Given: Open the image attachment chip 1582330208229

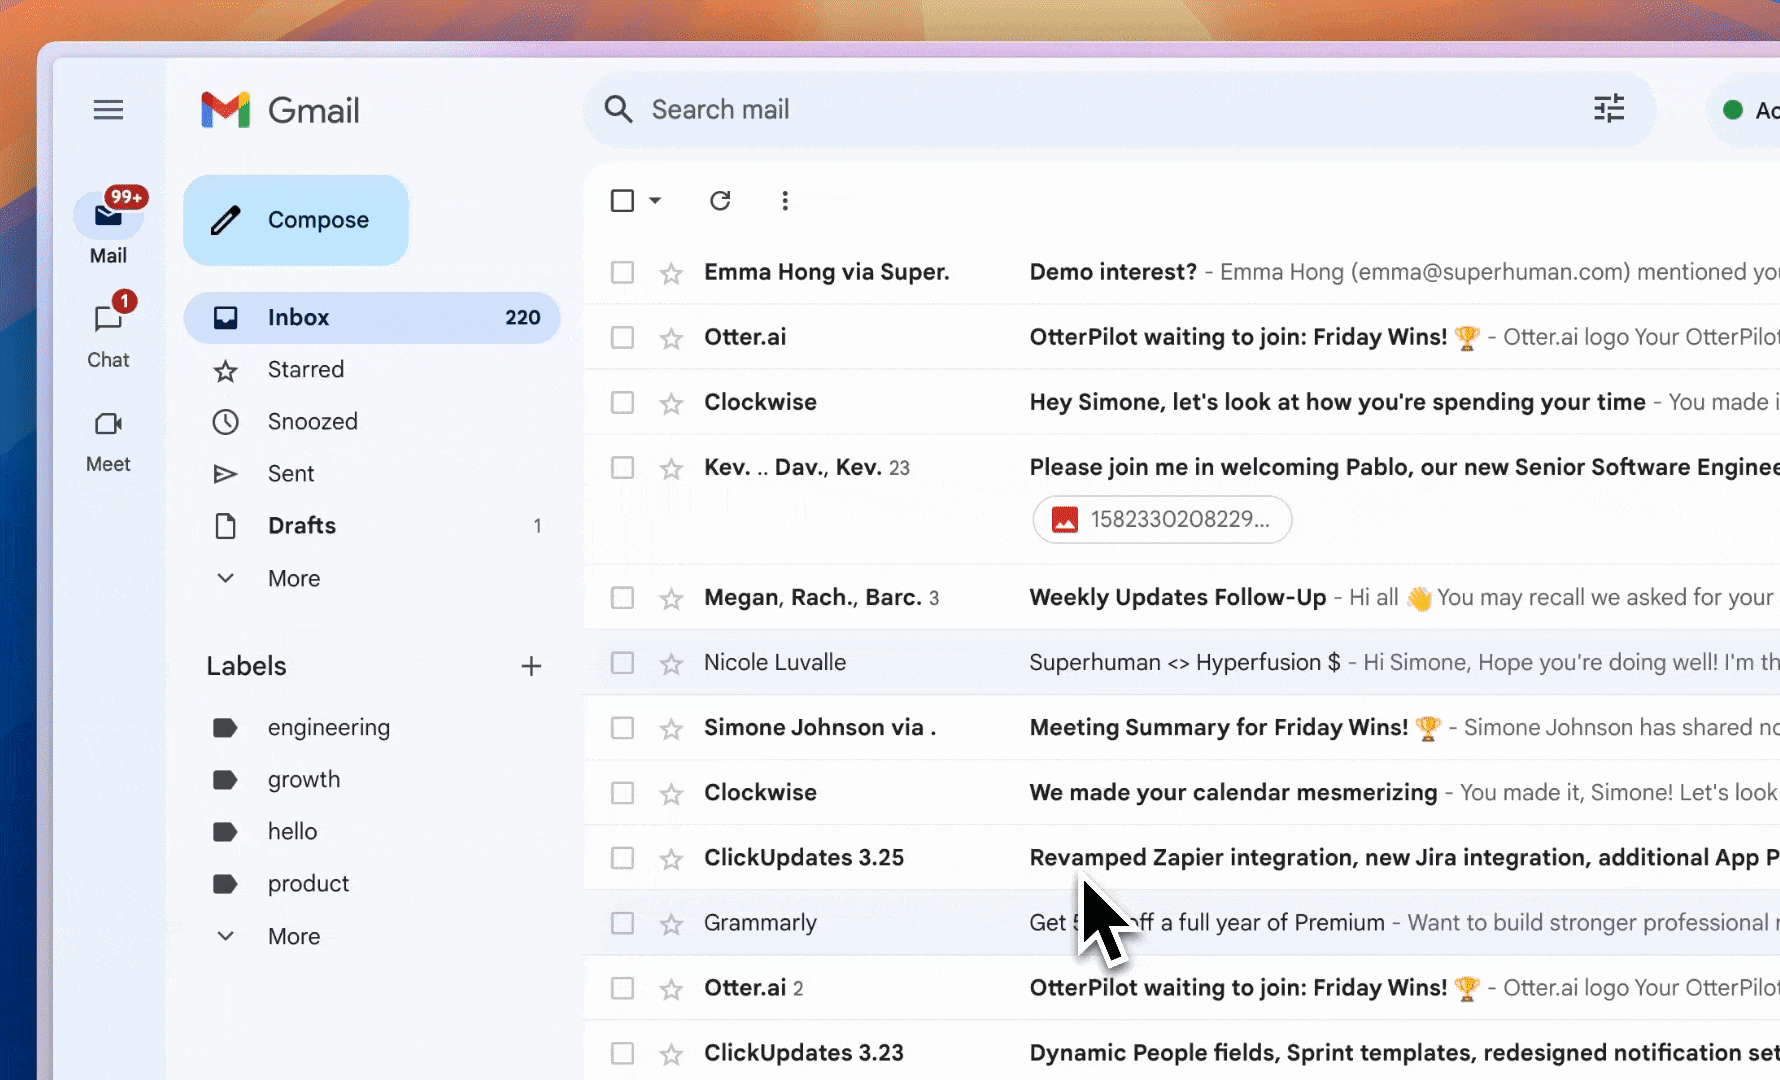Looking at the screenshot, I should point(1162,520).
